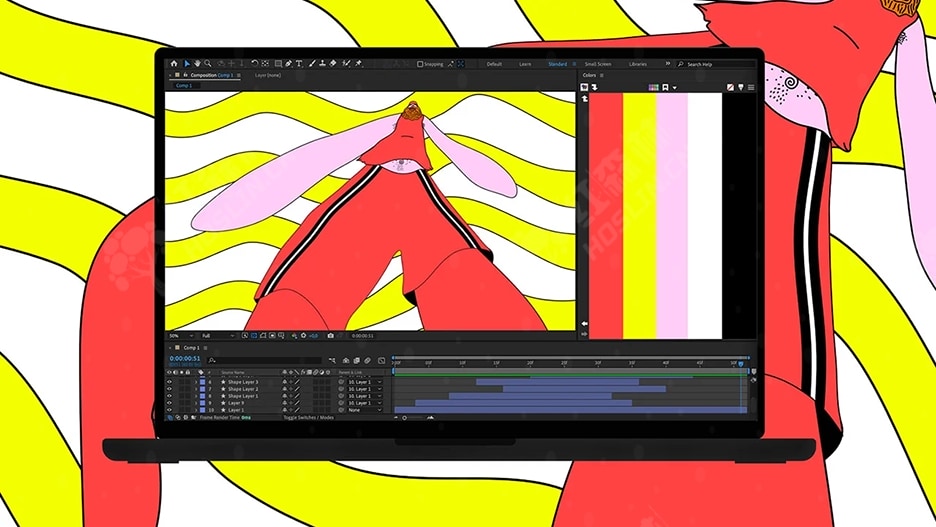This screenshot has height=527, width=936.
Task: Click the Comp 1 breadcrumb above the viewer
Action: coord(184,85)
